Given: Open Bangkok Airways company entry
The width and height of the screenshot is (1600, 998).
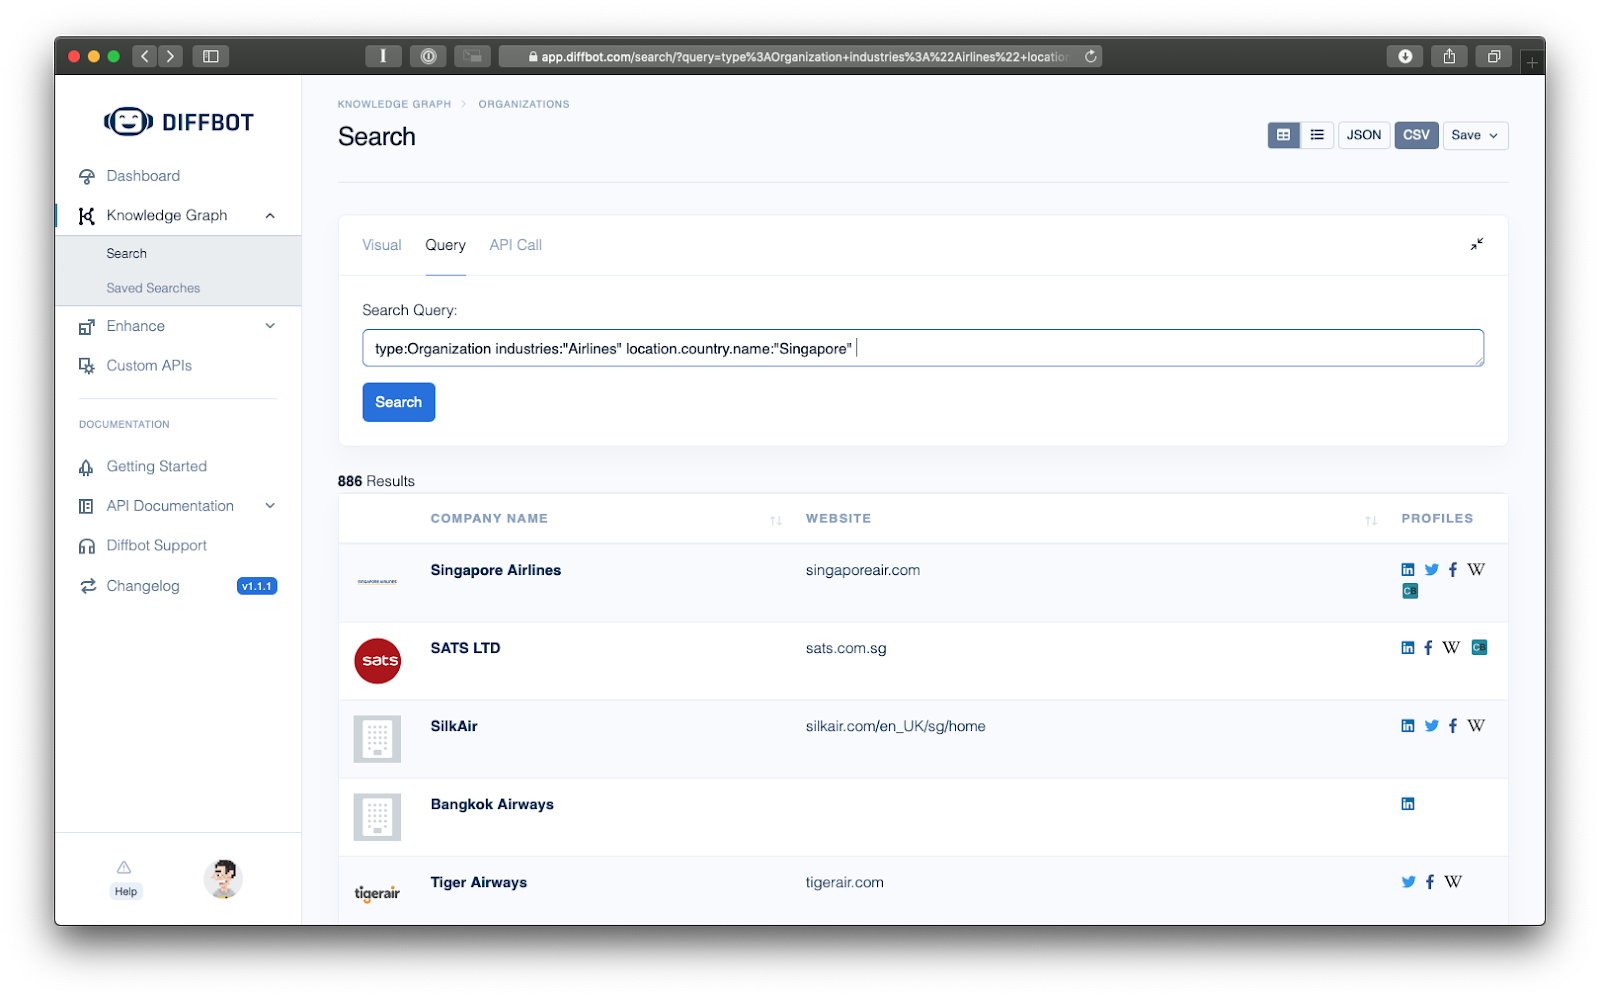Looking at the screenshot, I should pos(492,804).
